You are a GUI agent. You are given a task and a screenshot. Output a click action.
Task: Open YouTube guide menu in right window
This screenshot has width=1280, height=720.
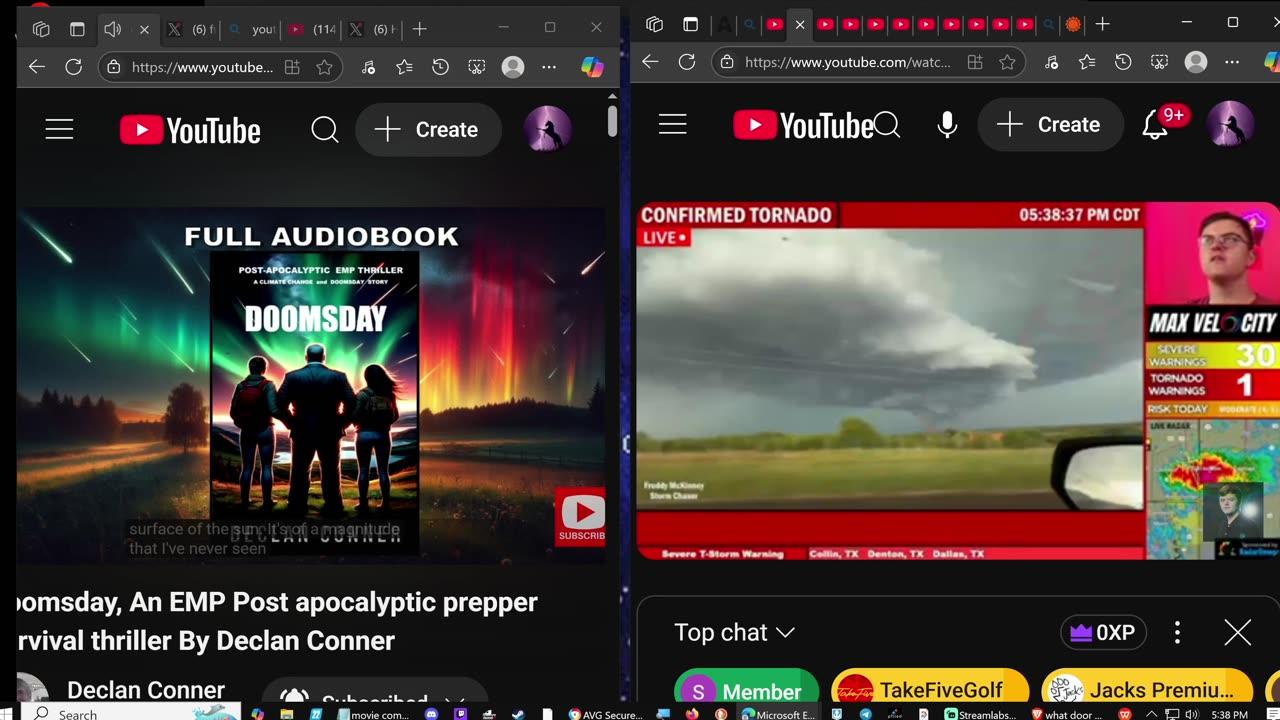pyautogui.click(x=673, y=125)
